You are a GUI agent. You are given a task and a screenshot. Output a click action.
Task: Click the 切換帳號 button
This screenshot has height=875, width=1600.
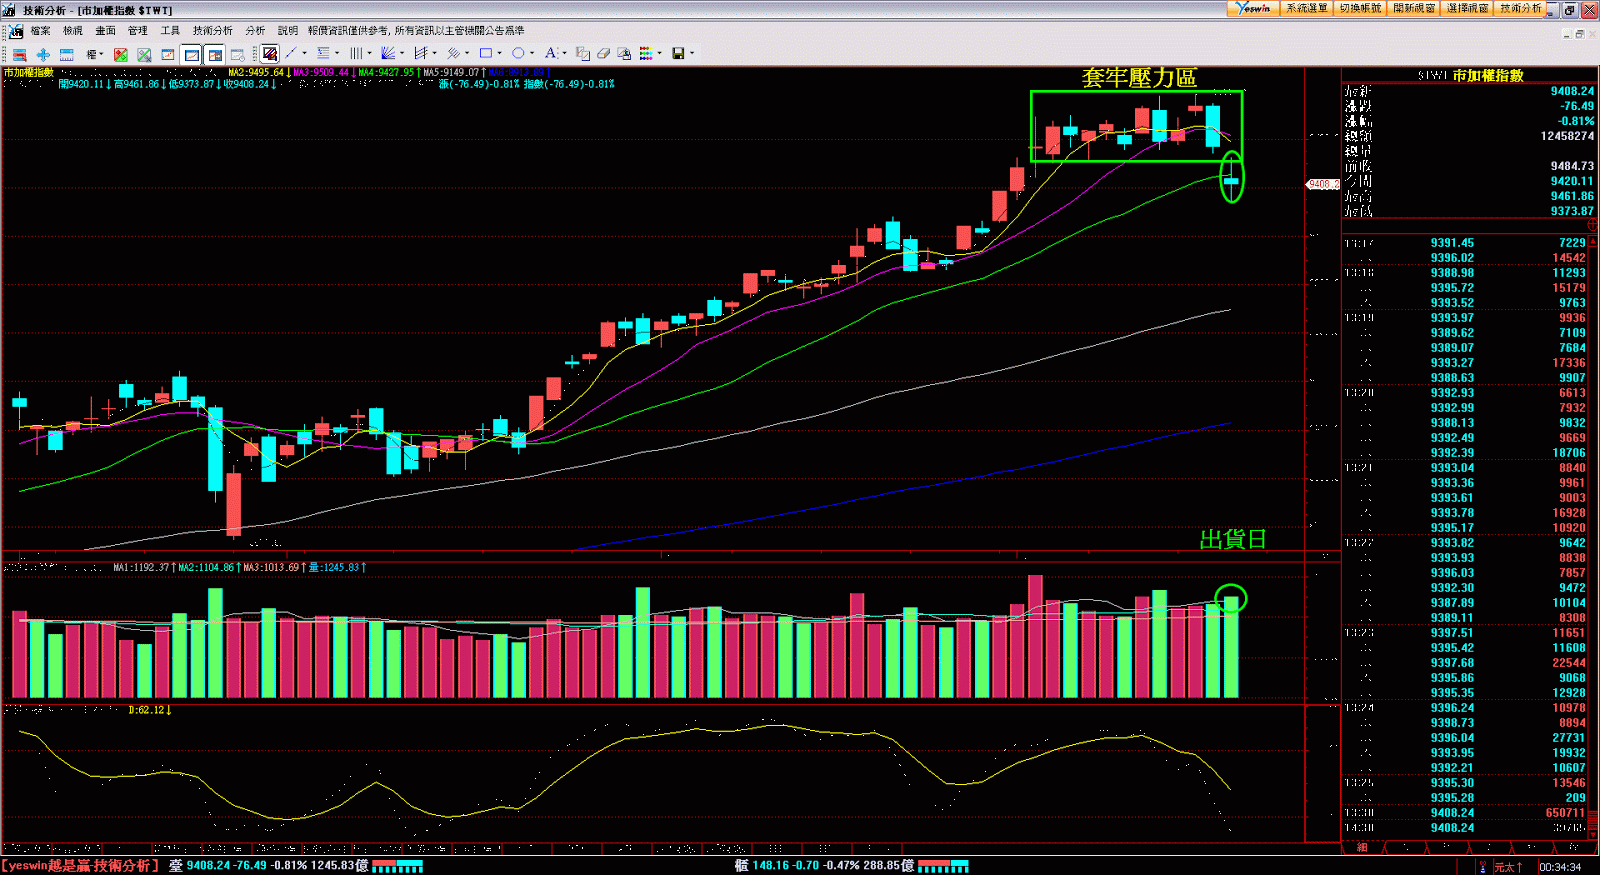(x=1360, y=8)
